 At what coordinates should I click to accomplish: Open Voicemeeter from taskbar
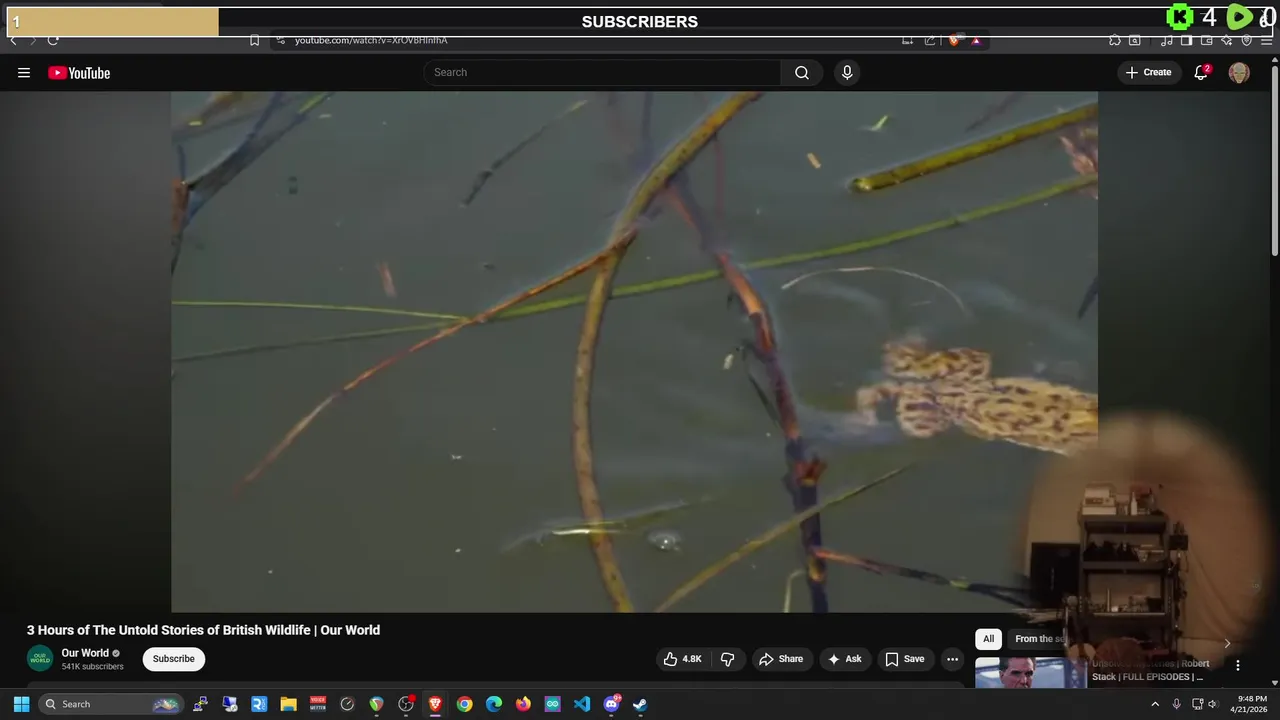coord(318,704)
